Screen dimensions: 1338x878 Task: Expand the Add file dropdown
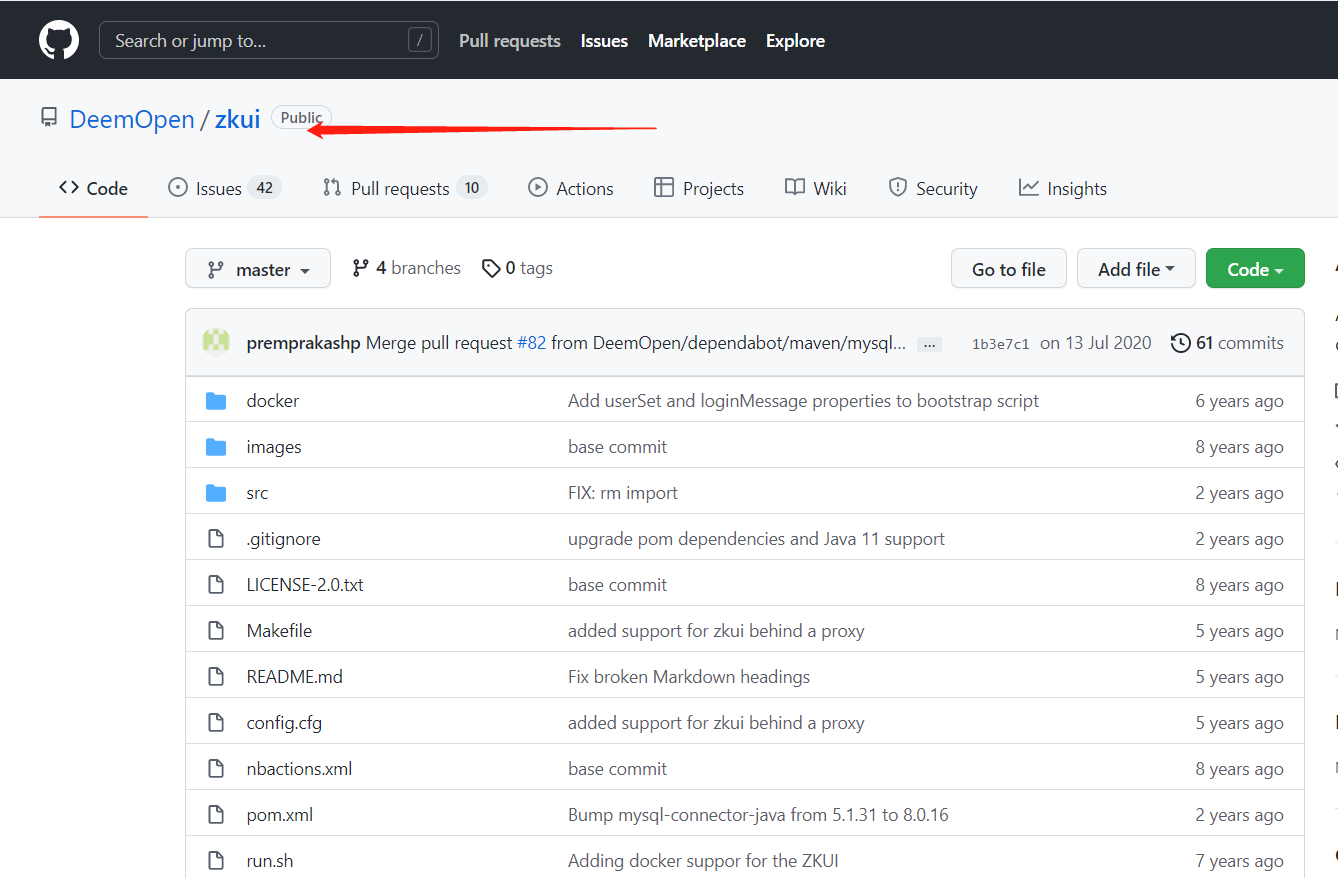(x=1136, y=269)
